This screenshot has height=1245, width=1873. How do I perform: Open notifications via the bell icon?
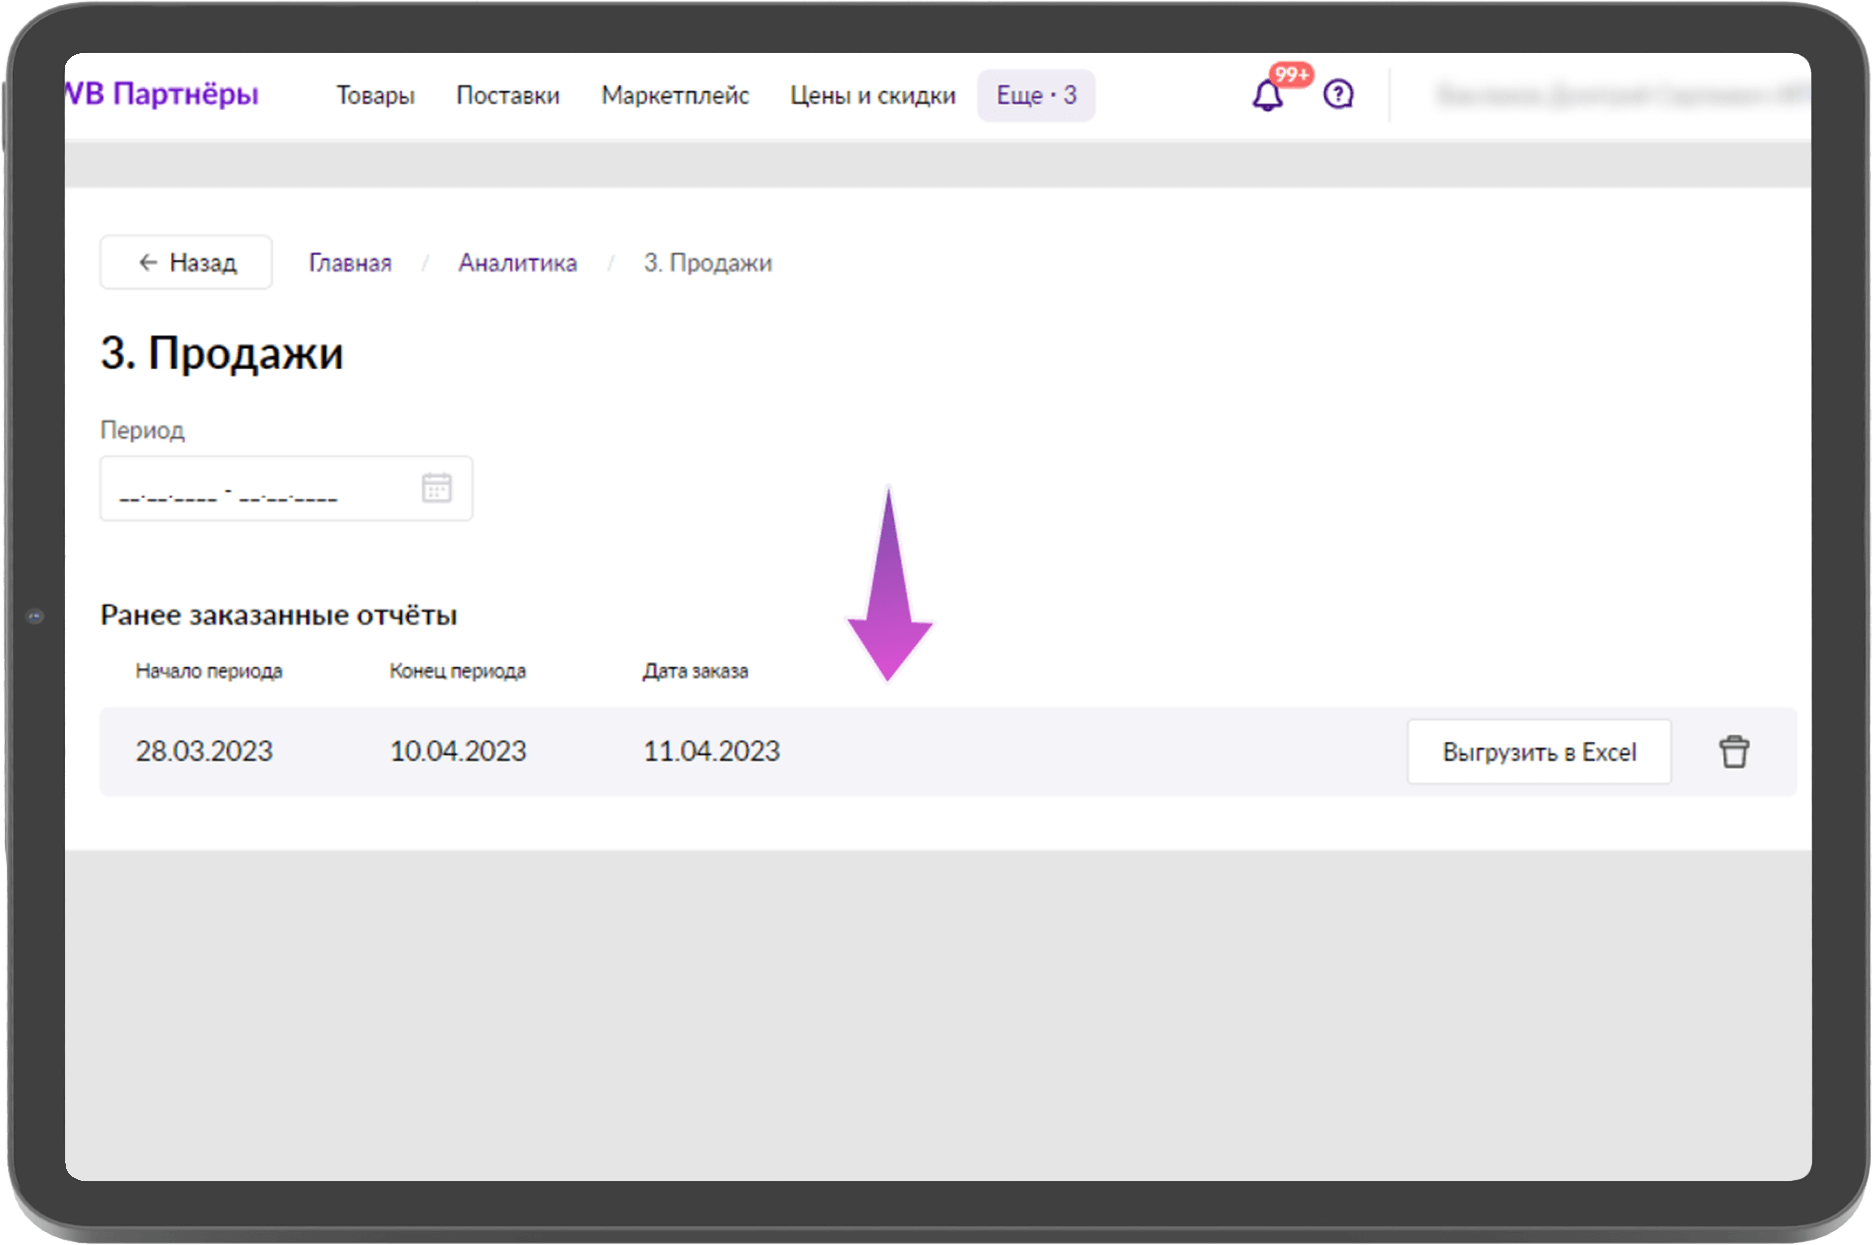pos(1266,95)
